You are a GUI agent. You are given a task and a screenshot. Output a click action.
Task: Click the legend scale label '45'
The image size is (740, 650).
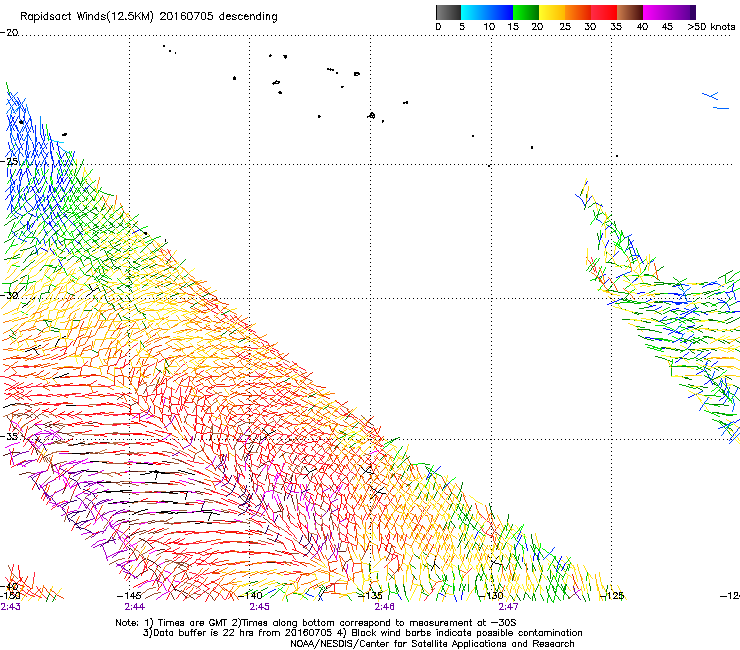(667, 27)
